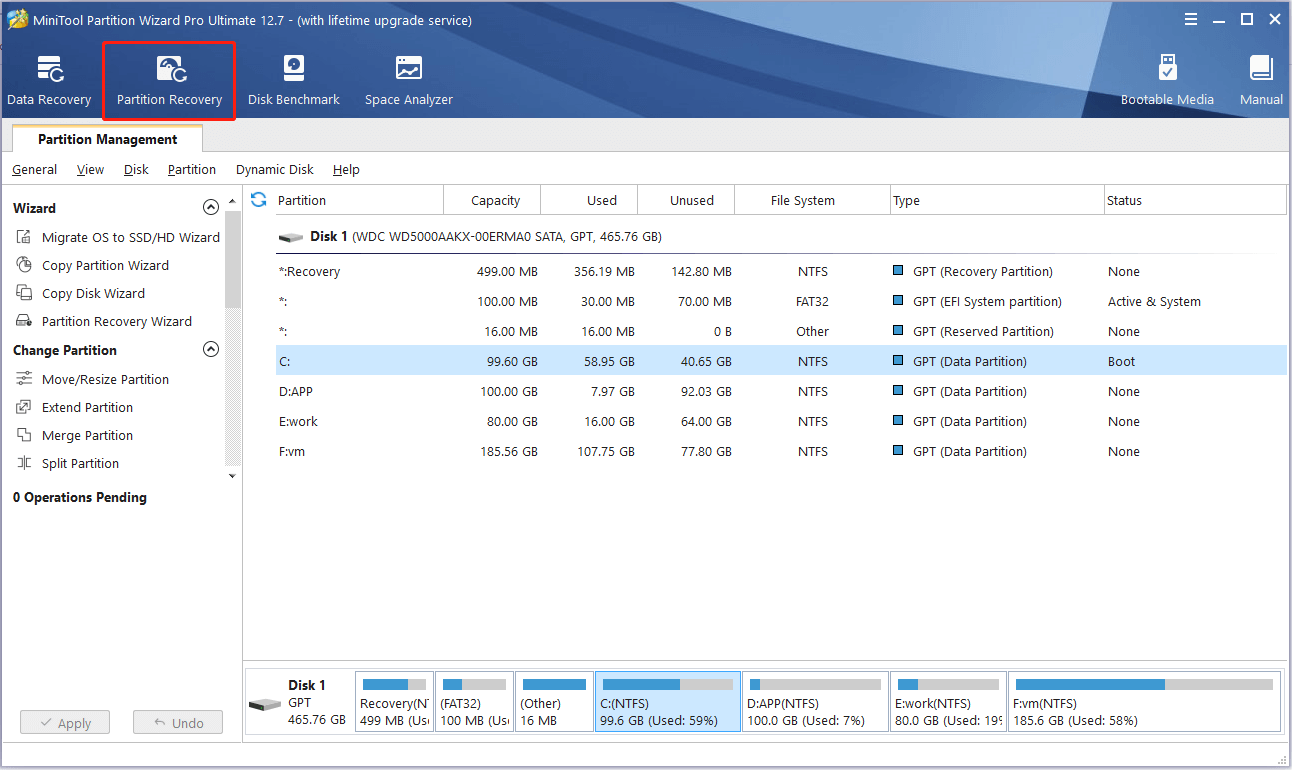The width and height of the screenshot is (1292, 770).
Task: Open the Dynamic Disk menu
Action: click(x=274, y=169)
